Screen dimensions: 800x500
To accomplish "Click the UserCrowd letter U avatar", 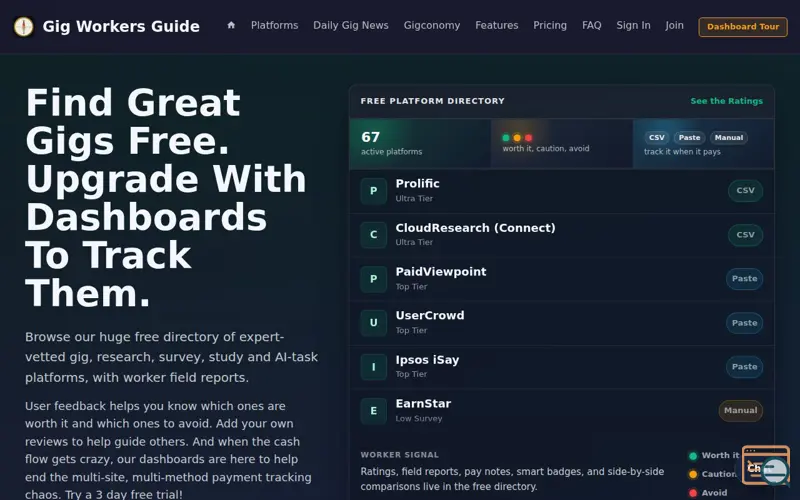I will click(373, 323).
